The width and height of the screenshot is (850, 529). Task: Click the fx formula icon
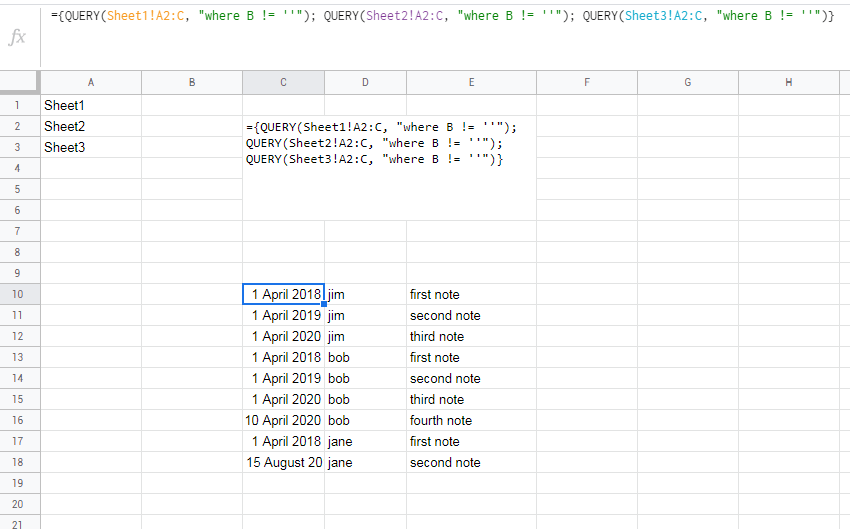tap(17, 37)
